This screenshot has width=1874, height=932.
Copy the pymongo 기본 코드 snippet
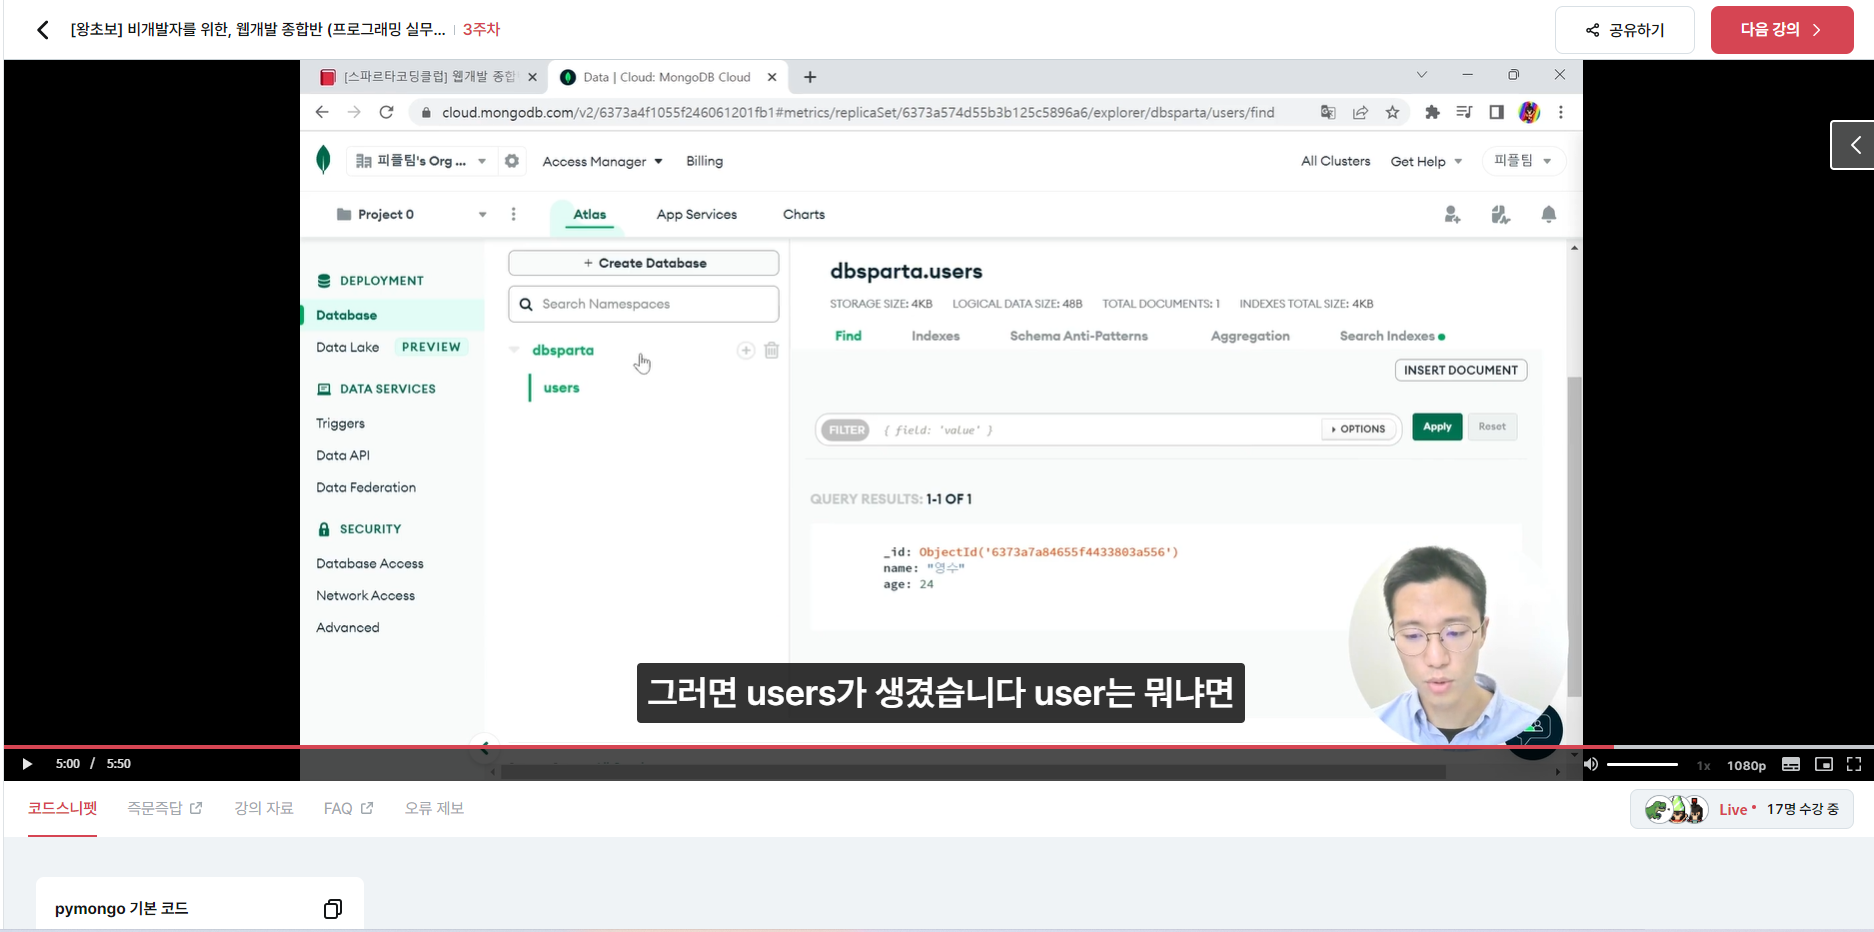click(x=333, y=909)
